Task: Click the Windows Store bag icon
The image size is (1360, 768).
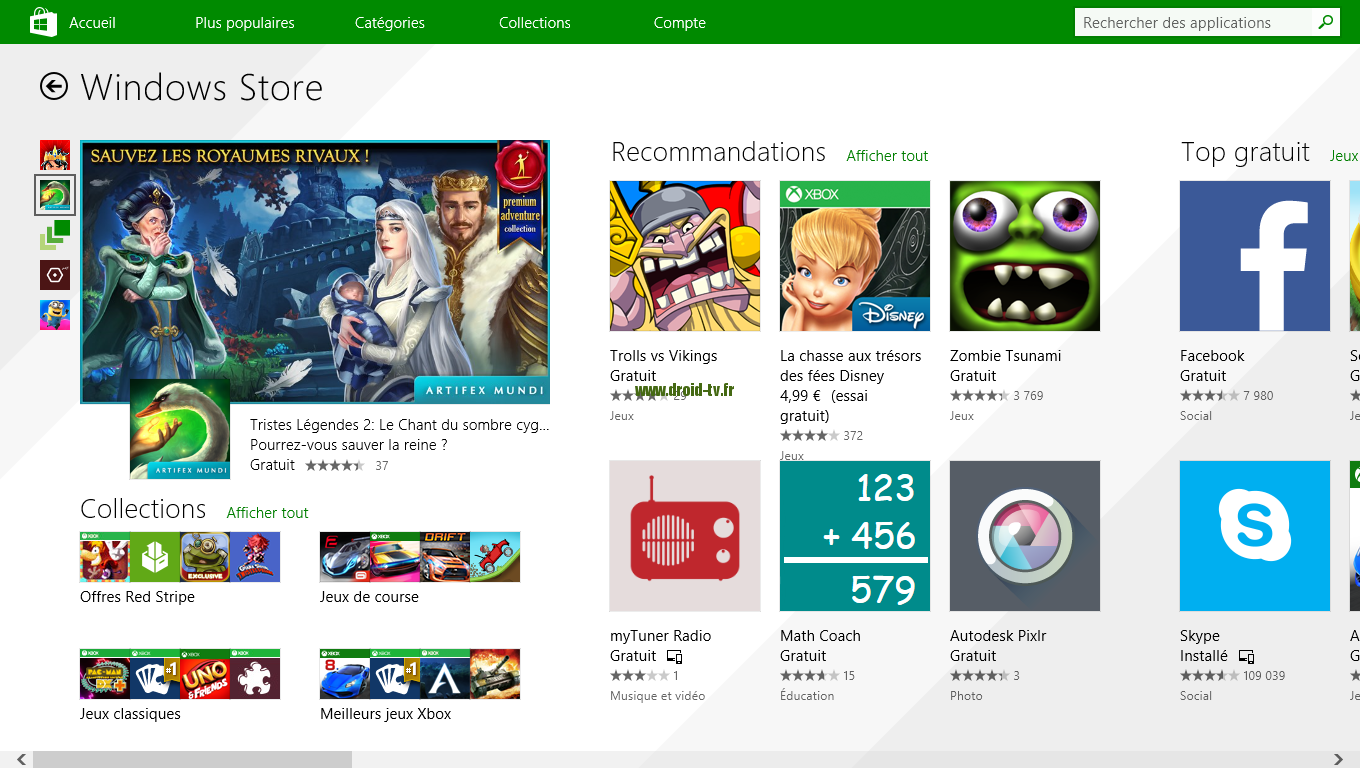Action: (x=43, y=22)
